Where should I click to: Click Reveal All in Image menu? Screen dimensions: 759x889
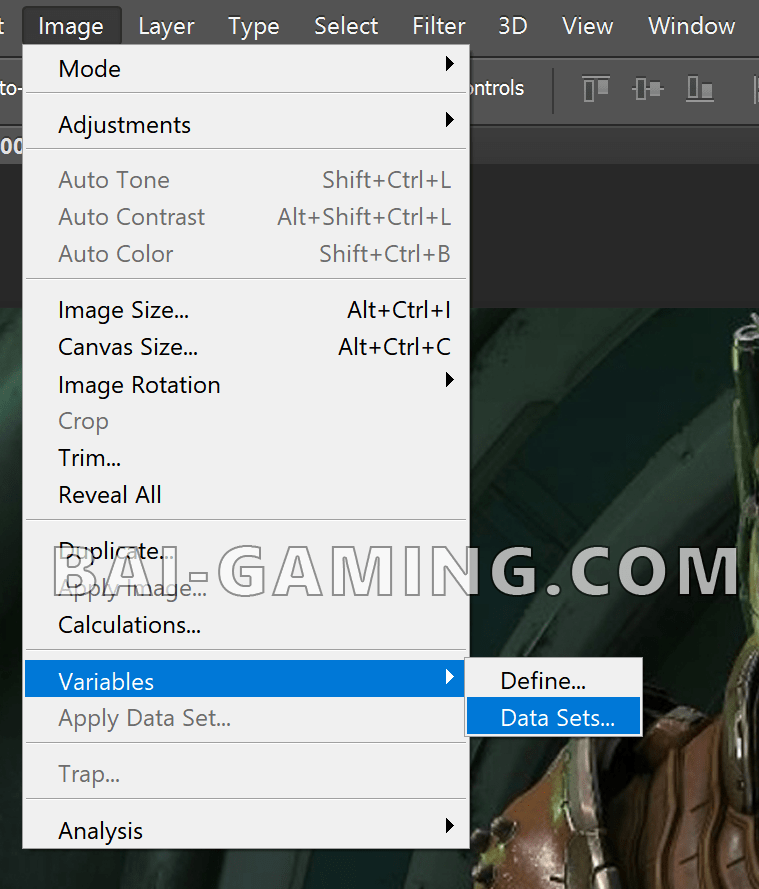(x=110, y=495)
